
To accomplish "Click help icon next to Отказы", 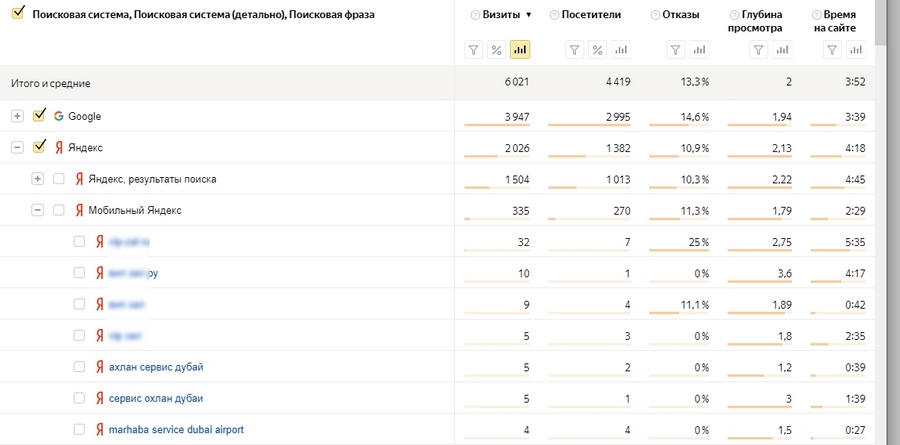I will 655,15.
